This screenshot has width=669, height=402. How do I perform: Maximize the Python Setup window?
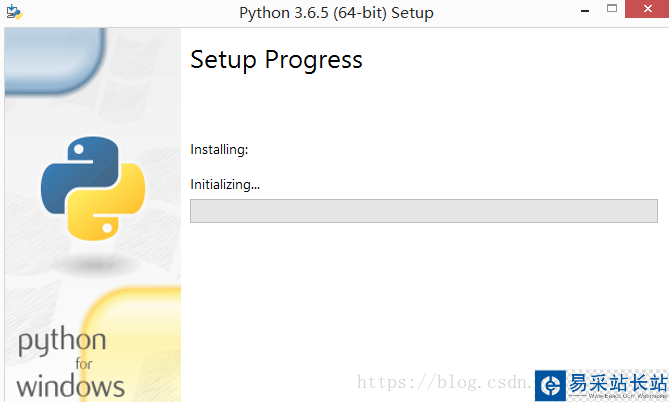tap(613, 9)
